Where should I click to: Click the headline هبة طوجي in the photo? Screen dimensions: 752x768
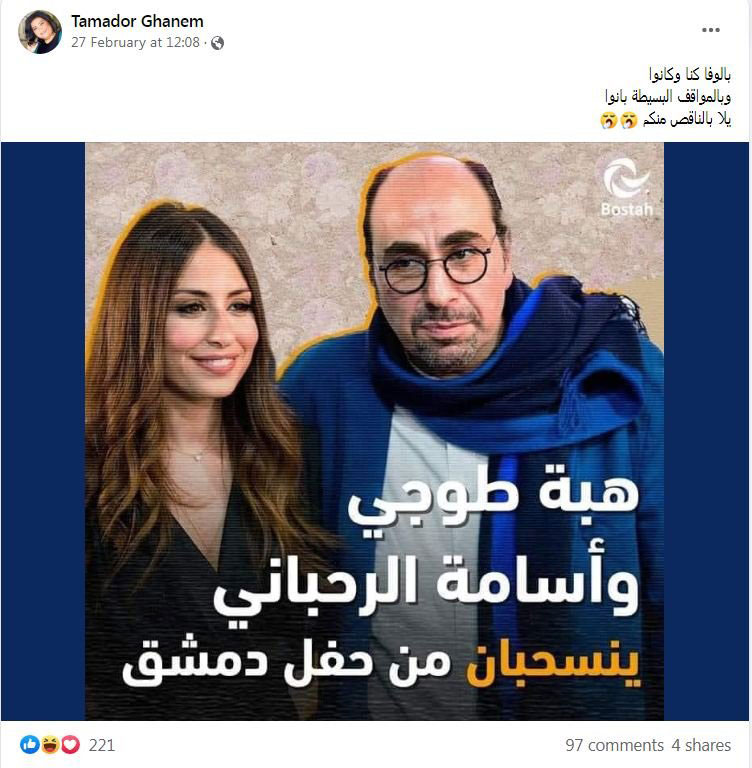pyautogui.click(x=494, y=501)
